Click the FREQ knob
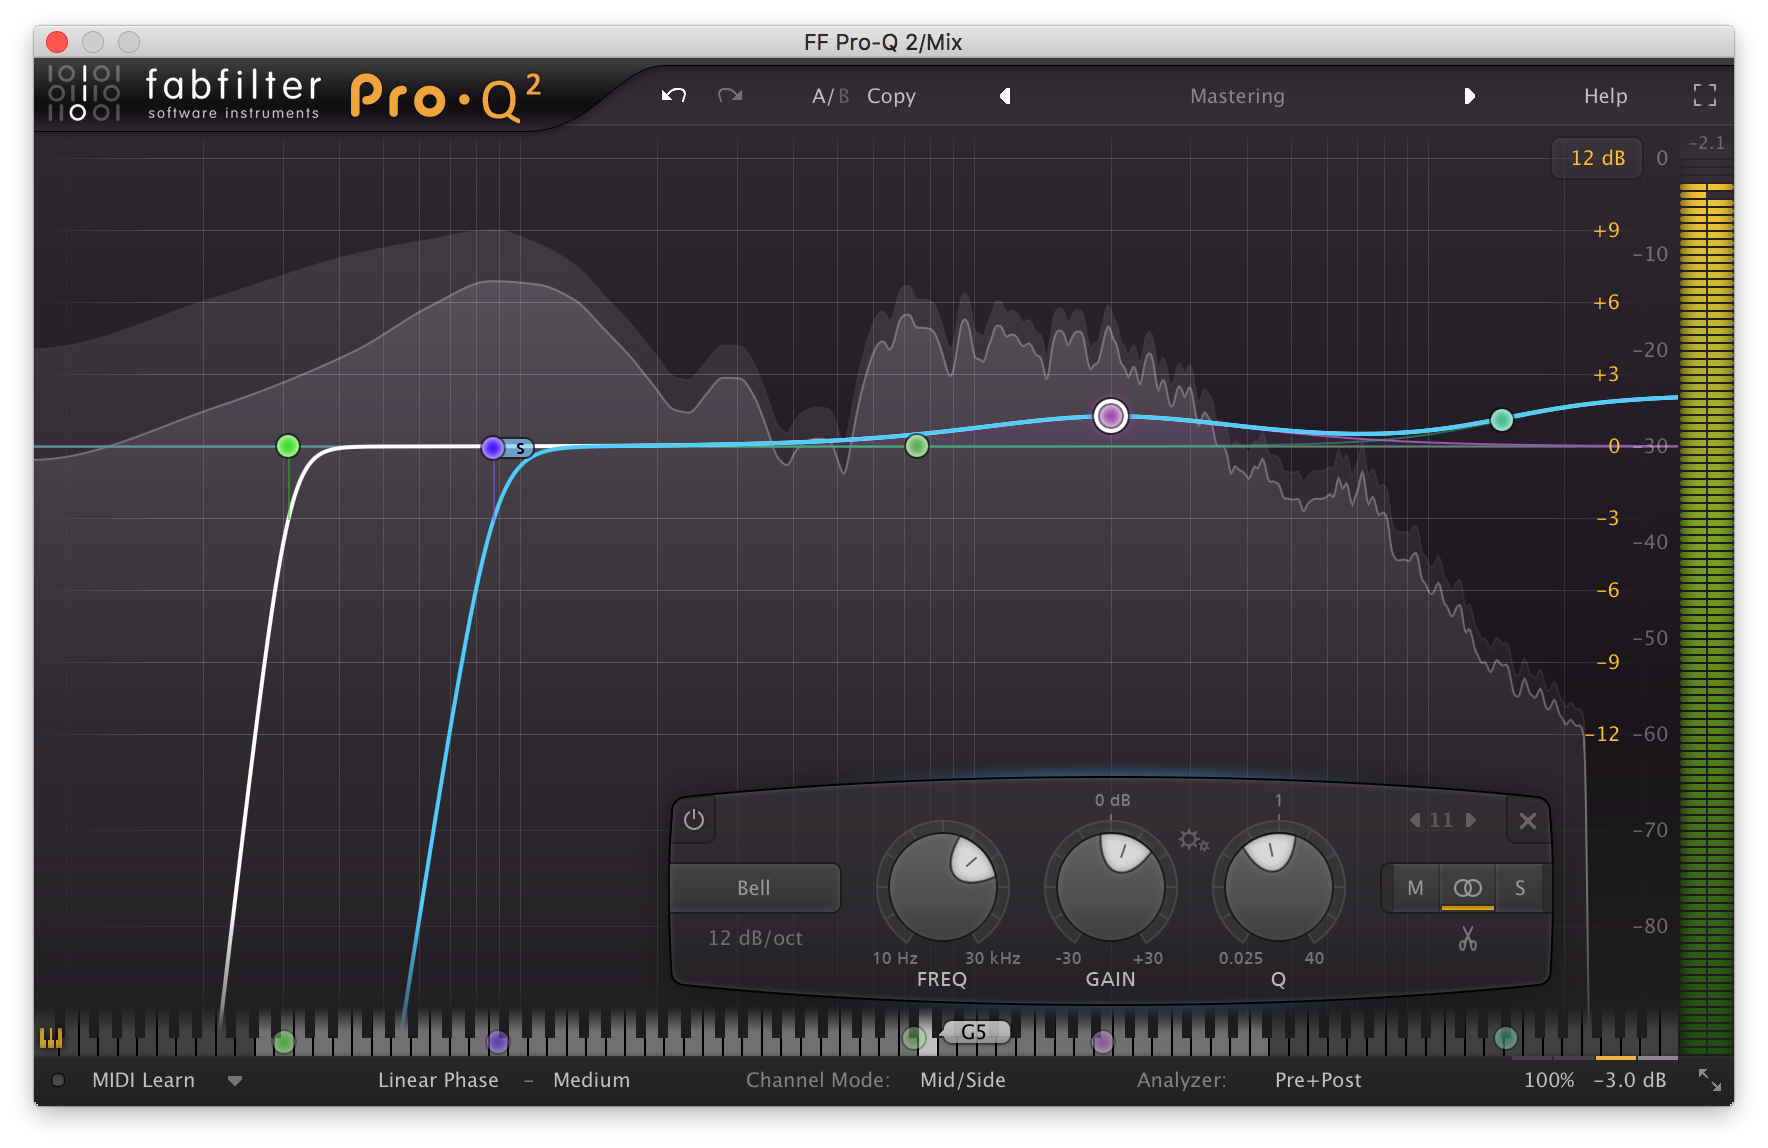This screenshot has width=1768, height=1148. (x=942, y=887)
